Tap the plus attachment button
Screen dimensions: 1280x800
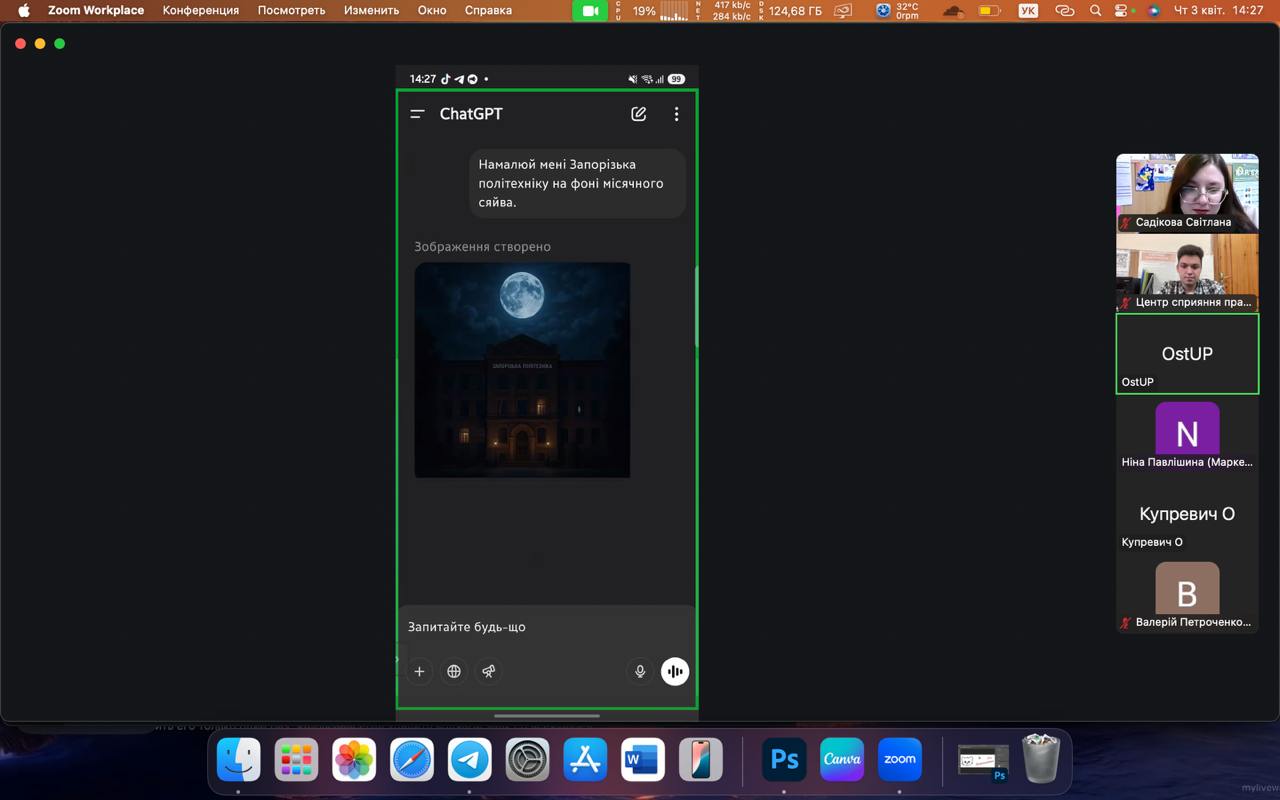pyautogui.click(x=420, y=671)
